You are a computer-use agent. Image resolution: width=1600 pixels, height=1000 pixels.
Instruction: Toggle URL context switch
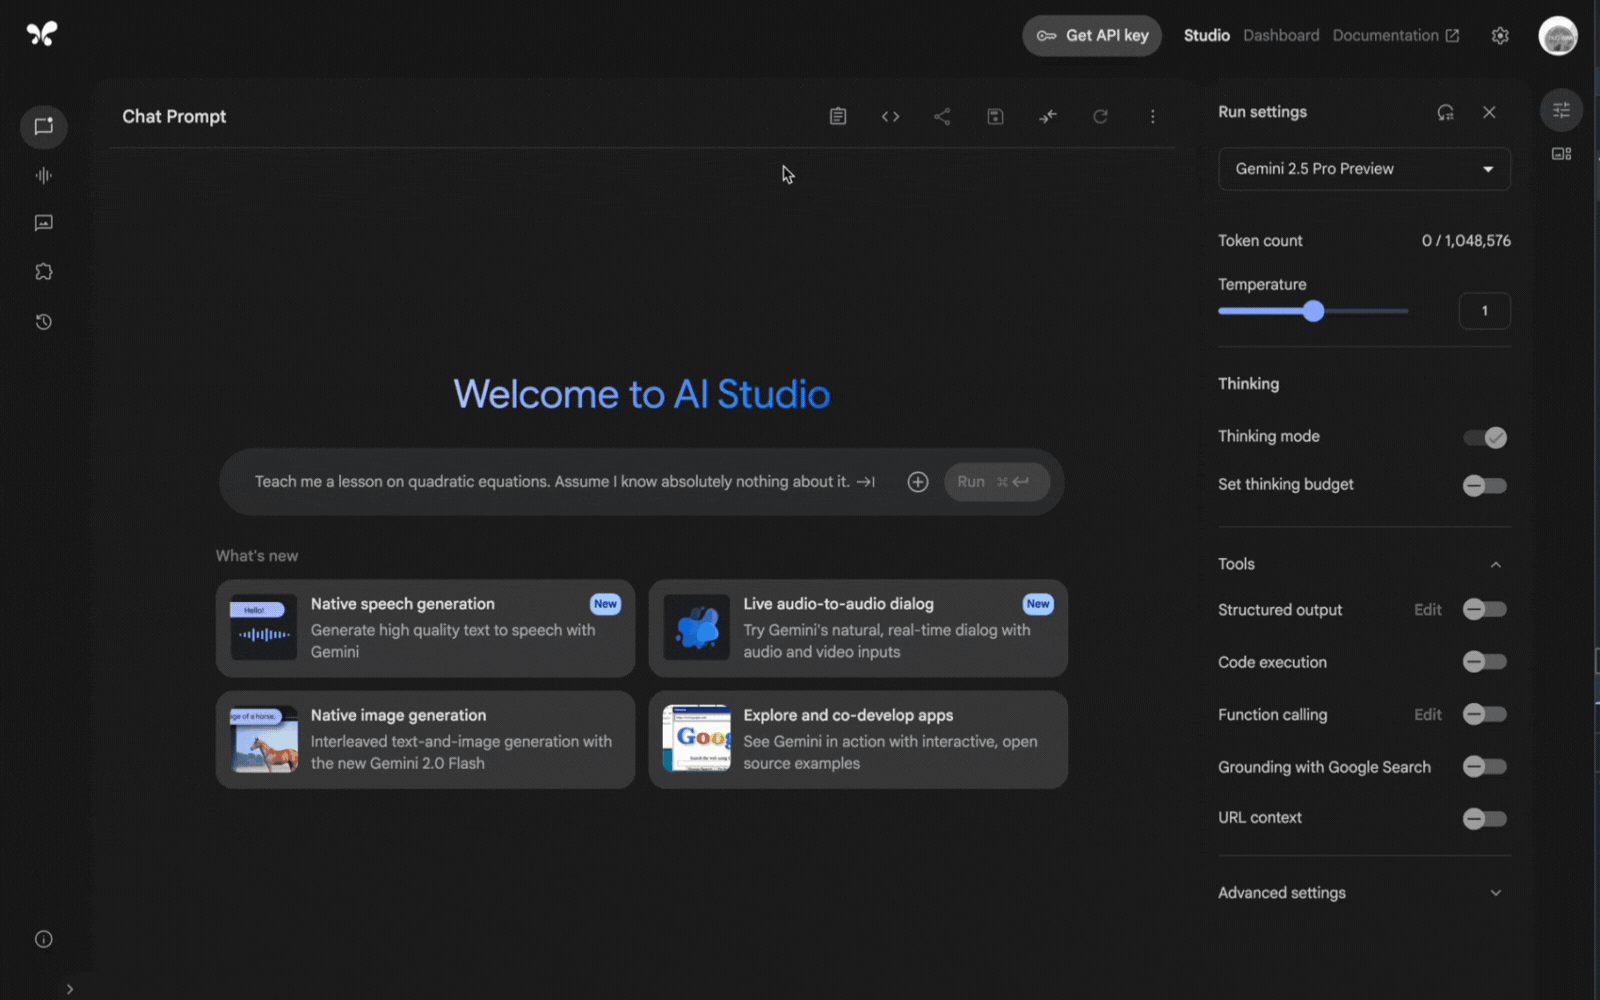(x=1485, y=819)
